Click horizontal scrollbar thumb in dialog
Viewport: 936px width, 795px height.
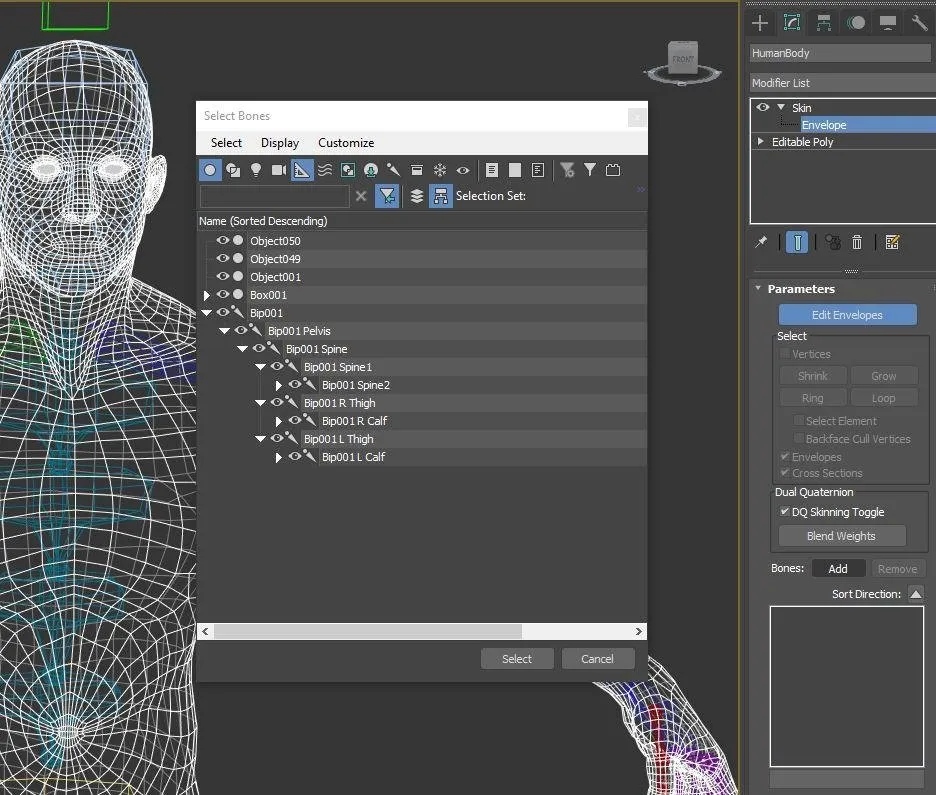[368, 631]
